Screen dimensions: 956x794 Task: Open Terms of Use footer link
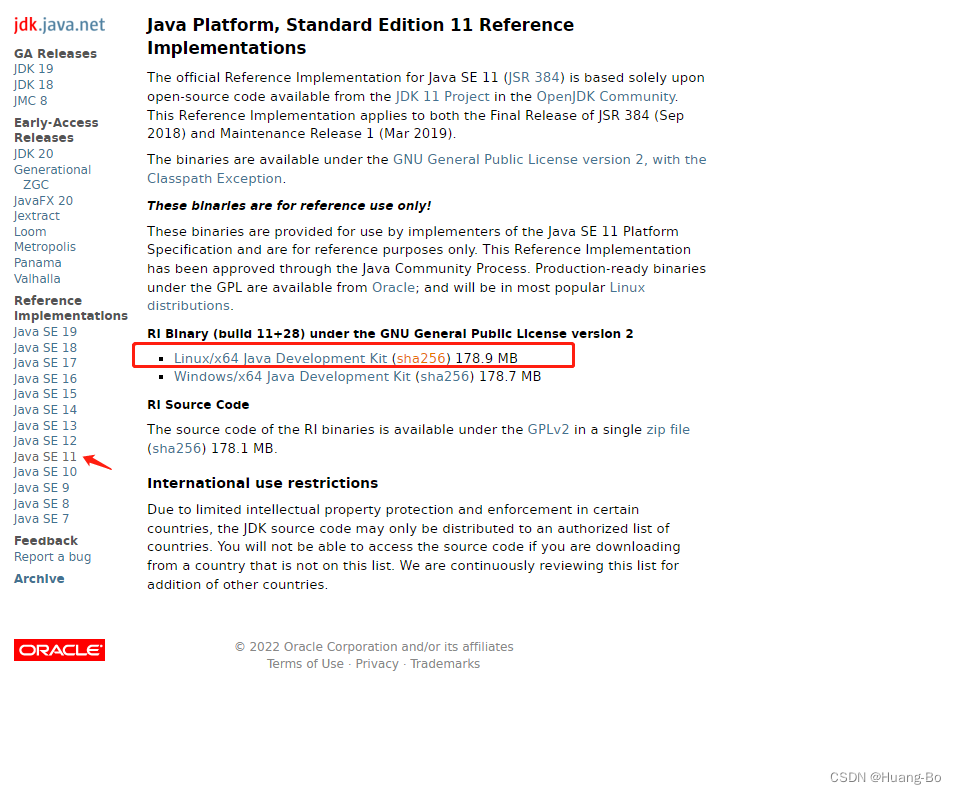(x=305, y=664)
